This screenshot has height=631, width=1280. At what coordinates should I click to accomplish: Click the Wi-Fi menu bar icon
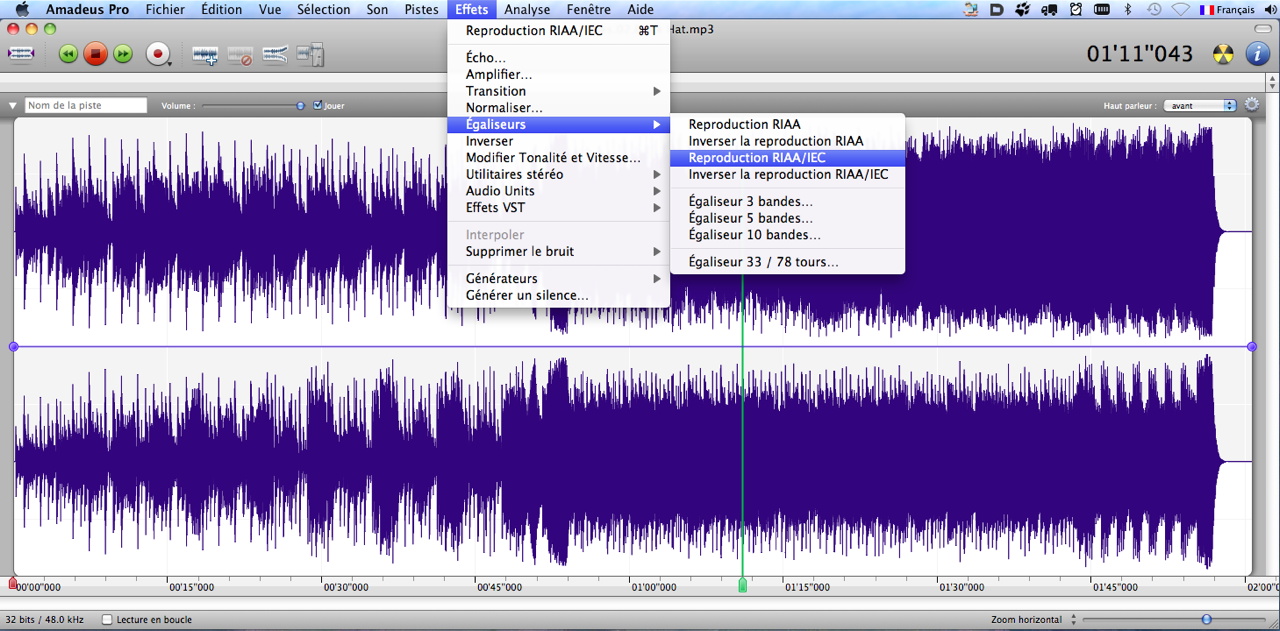tap(1181, 9)
